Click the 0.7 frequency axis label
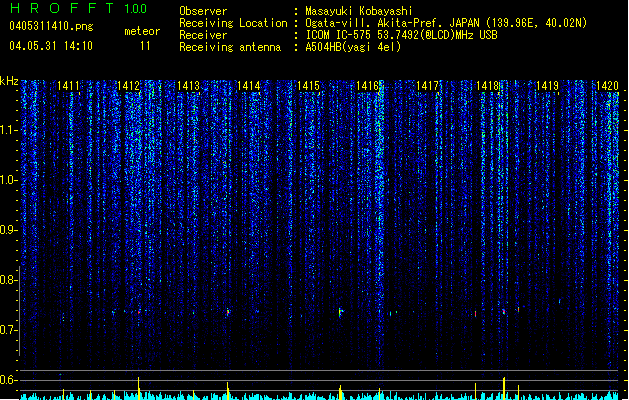 (8, 330)
